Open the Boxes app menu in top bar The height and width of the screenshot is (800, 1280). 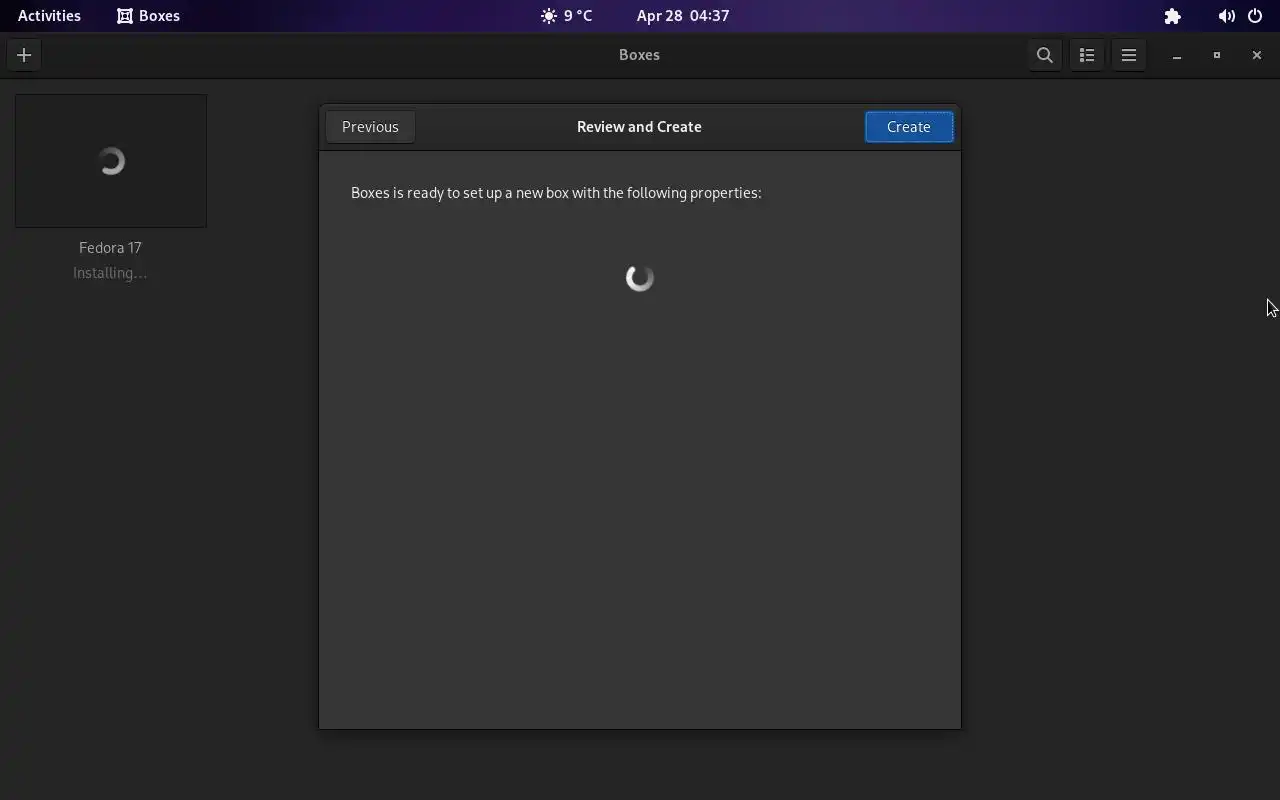tap(148, 16)
